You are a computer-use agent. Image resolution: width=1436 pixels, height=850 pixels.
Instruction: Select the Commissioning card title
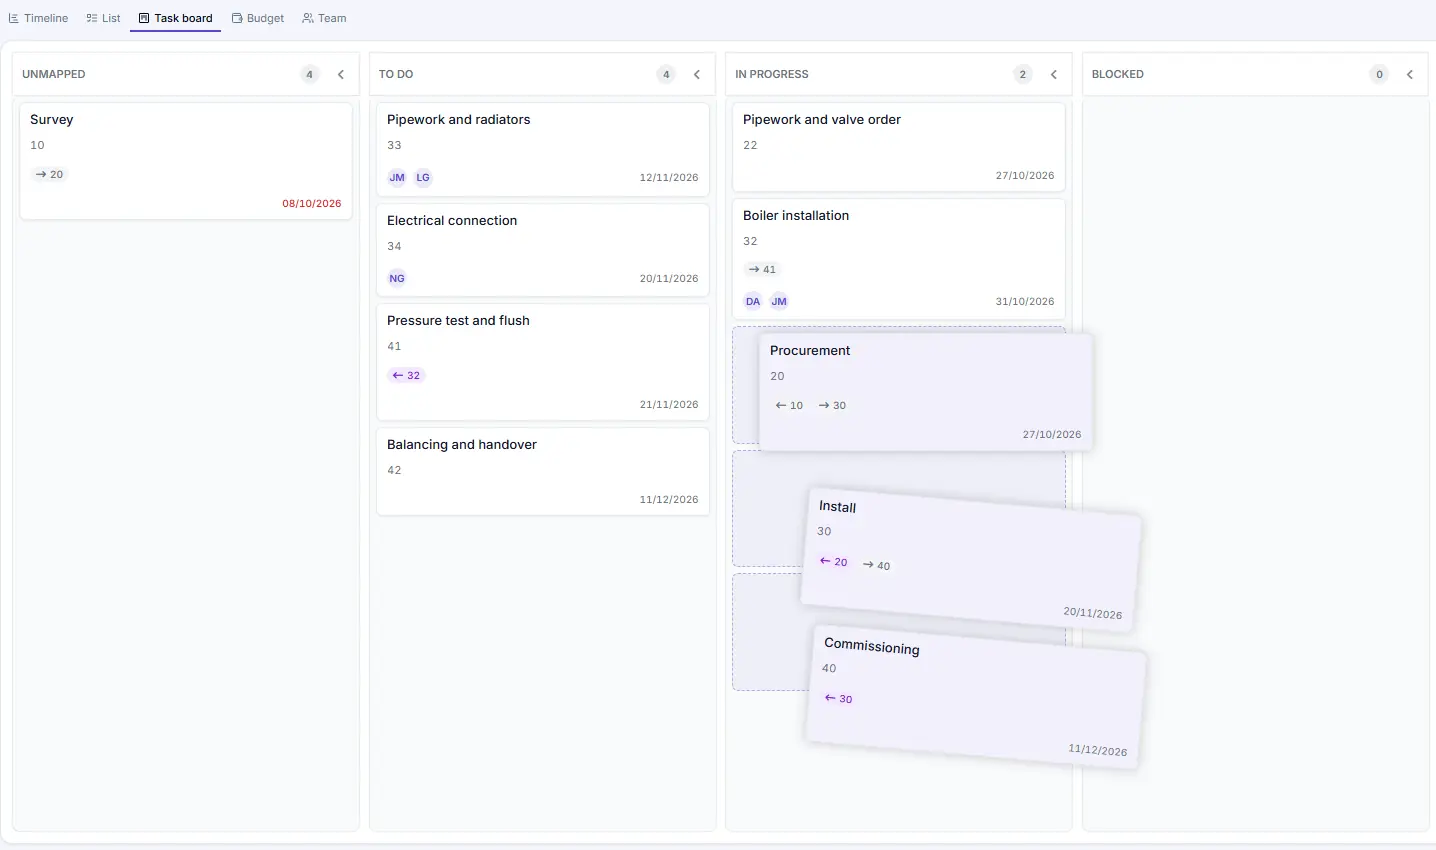(872, 646)
